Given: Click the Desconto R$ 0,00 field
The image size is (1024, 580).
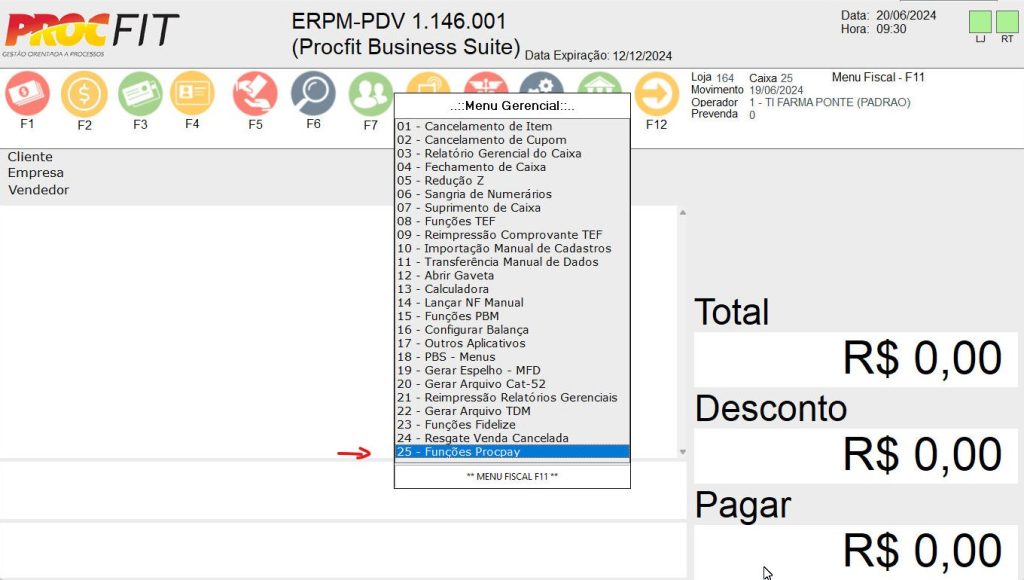Looking at the screenshot, I should (856, 455).
